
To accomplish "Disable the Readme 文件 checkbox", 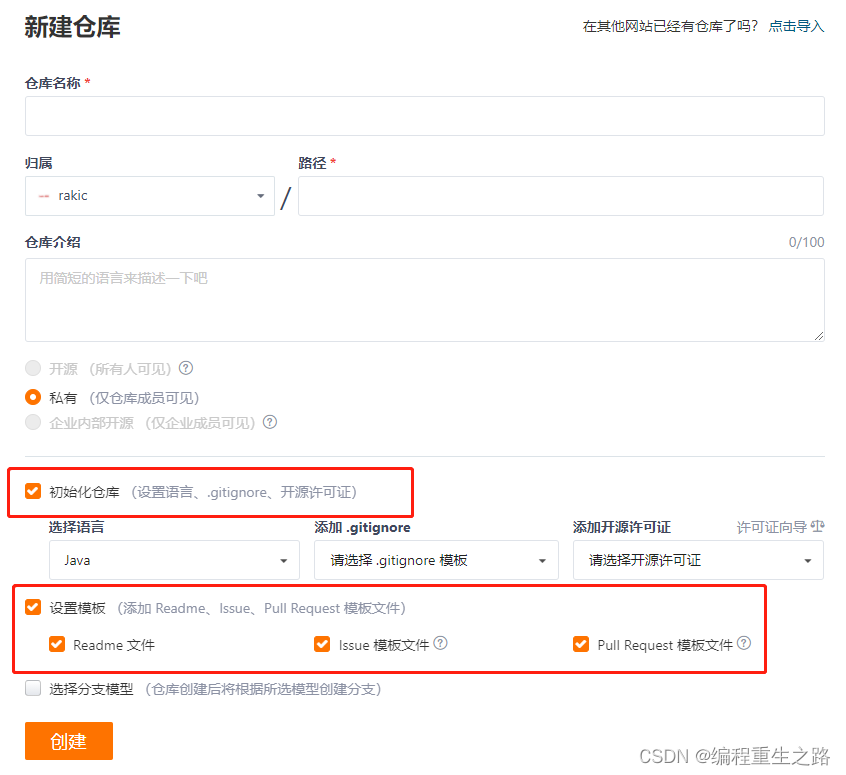I will [x=57, y=645].
